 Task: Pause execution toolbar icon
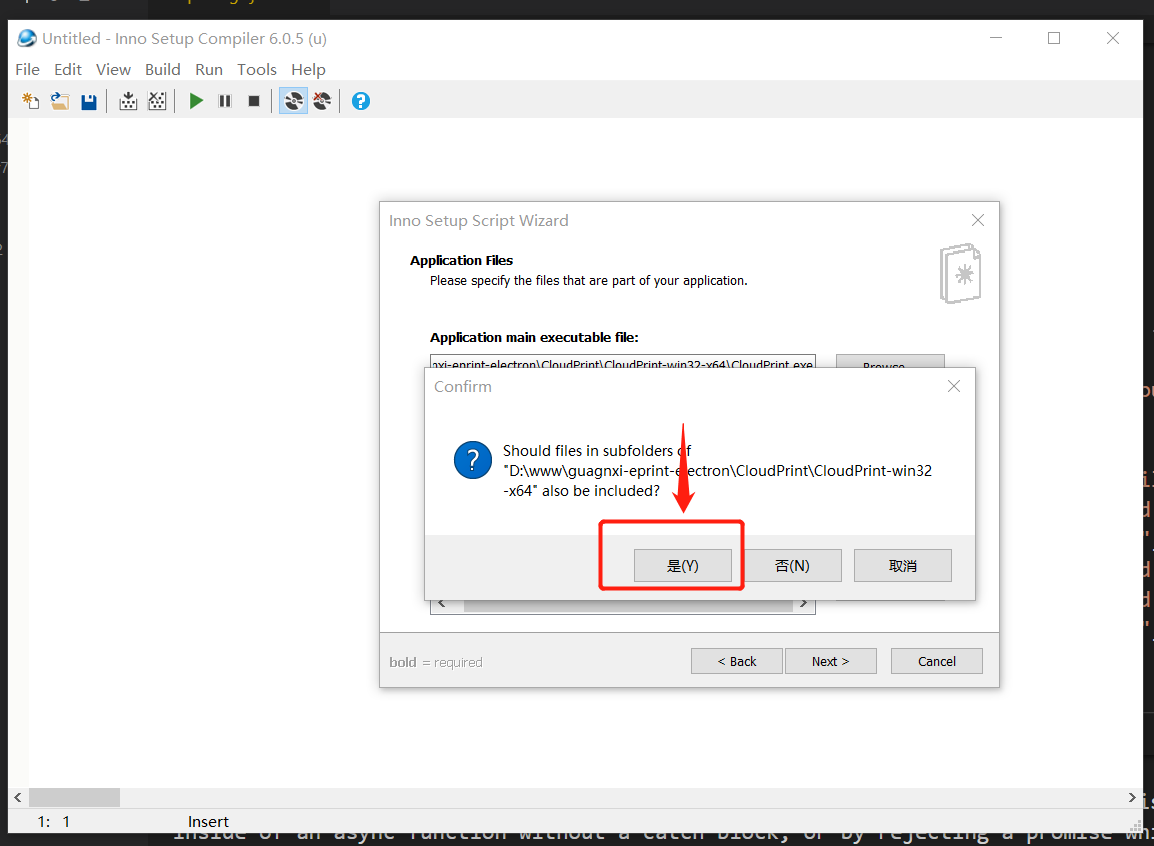(x=225, y=102)
